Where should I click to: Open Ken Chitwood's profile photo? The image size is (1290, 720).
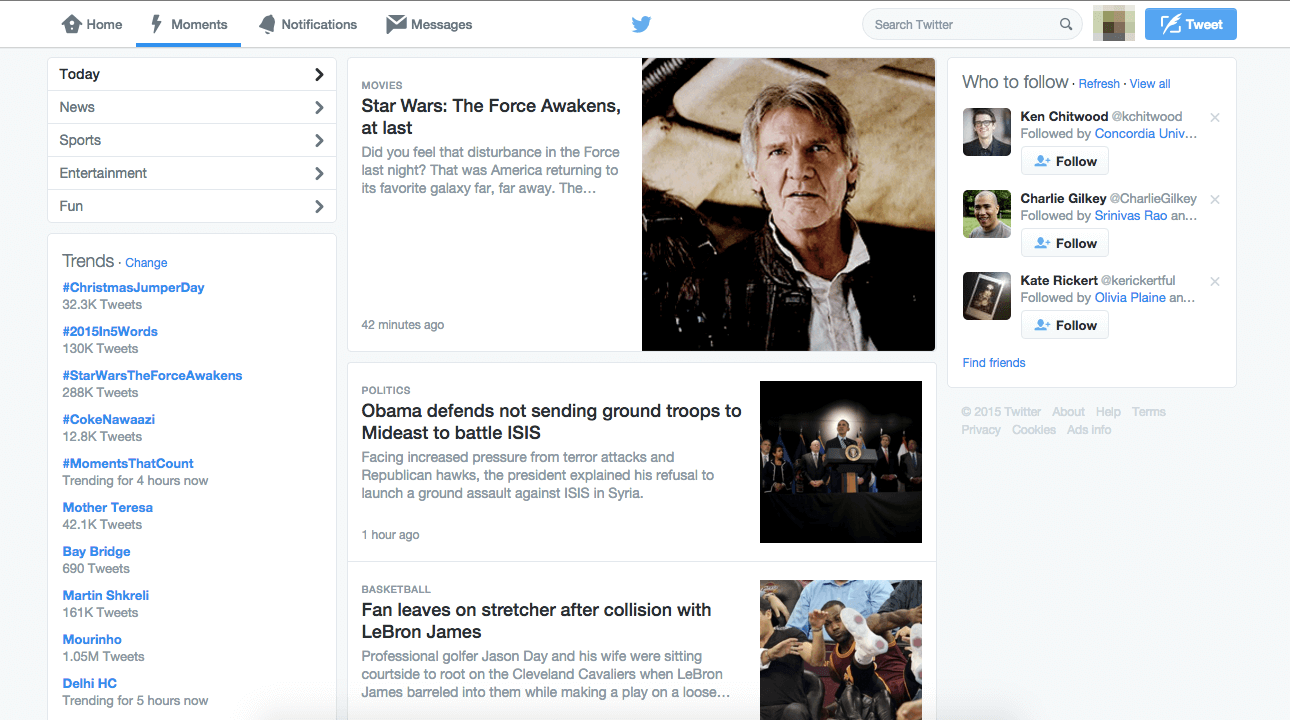tap(987, 132)
